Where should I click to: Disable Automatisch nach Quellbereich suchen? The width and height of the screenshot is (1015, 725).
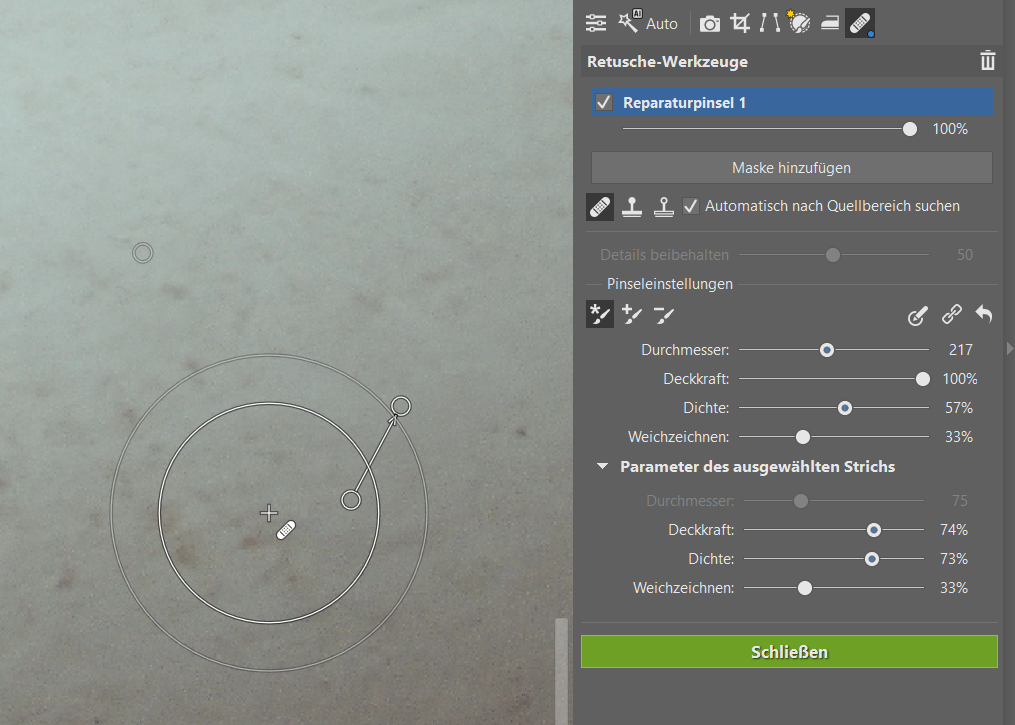point(691,206)
